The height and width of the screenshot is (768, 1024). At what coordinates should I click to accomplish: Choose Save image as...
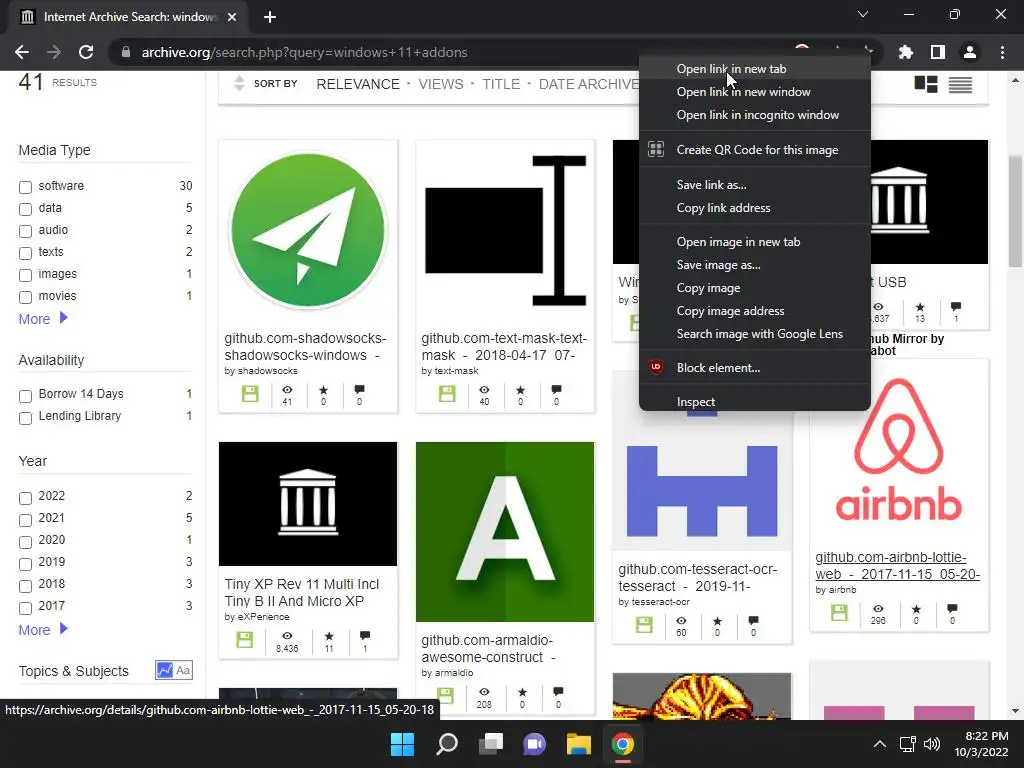pyautogui.click(x=754, y=264)
